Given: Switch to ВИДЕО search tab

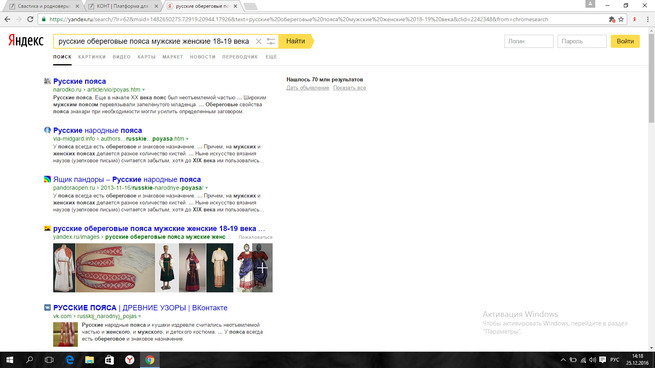Looking at the screenshot, I should pos(122,57).
